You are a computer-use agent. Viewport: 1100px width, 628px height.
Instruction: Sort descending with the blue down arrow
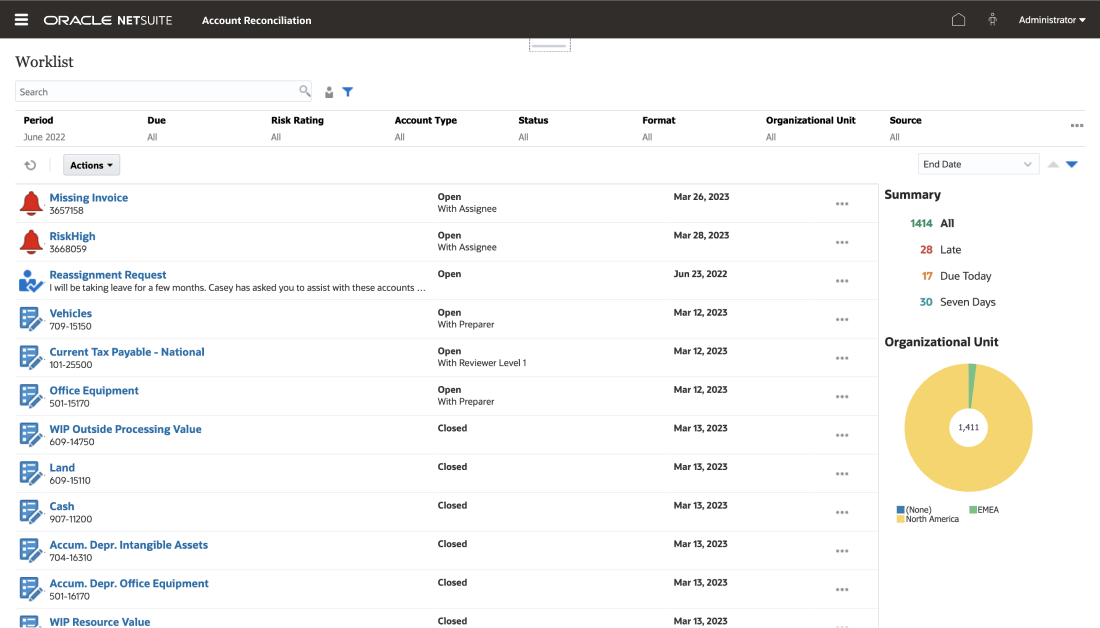(x=1072, y=165)
